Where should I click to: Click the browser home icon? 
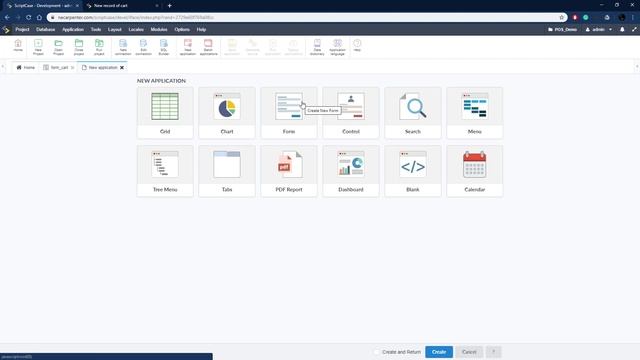(39, 18)
